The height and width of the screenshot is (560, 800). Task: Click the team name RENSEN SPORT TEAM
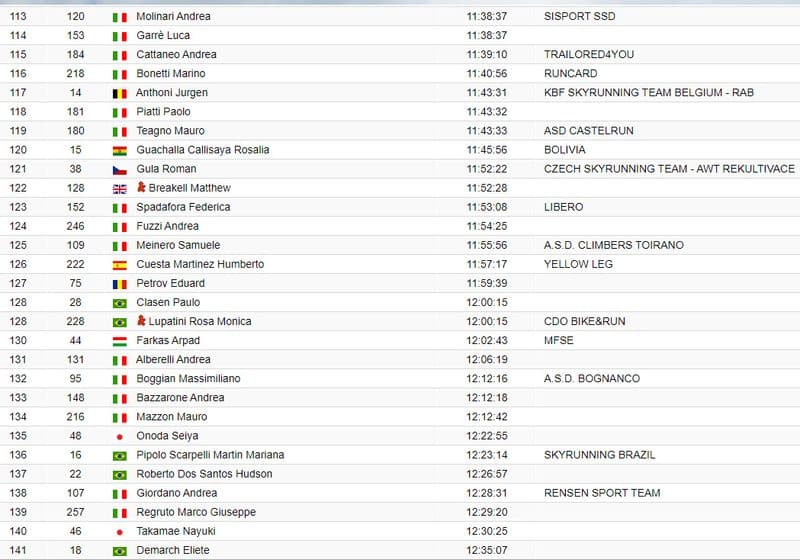click(x=602, y=493)
